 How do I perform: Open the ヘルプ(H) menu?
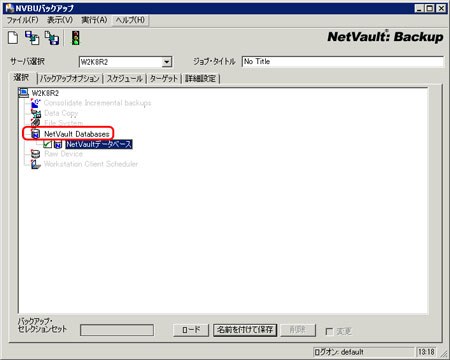tap(130, 20)
